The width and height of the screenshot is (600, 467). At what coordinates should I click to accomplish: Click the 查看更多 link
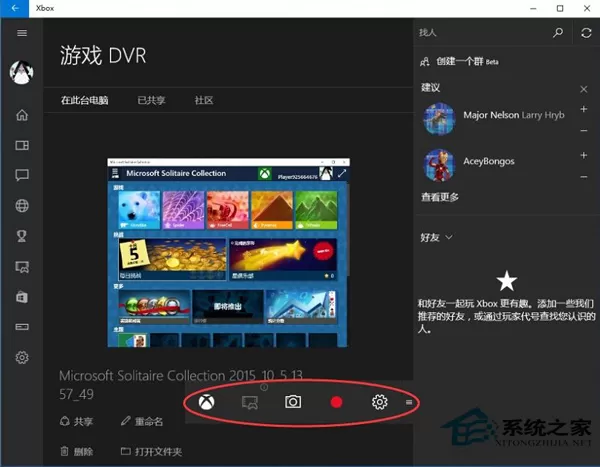440,197
